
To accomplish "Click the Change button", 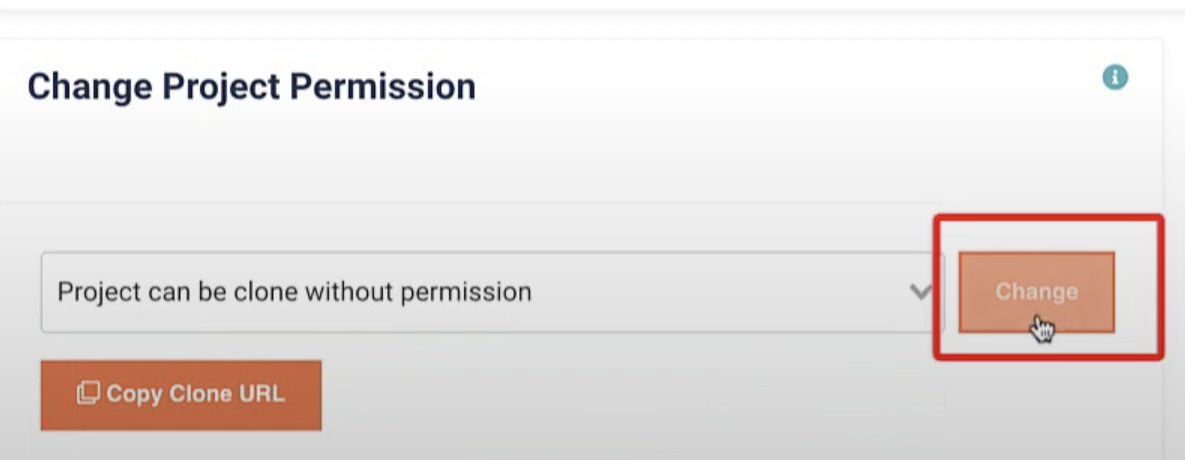I will tap(1036, 292).
